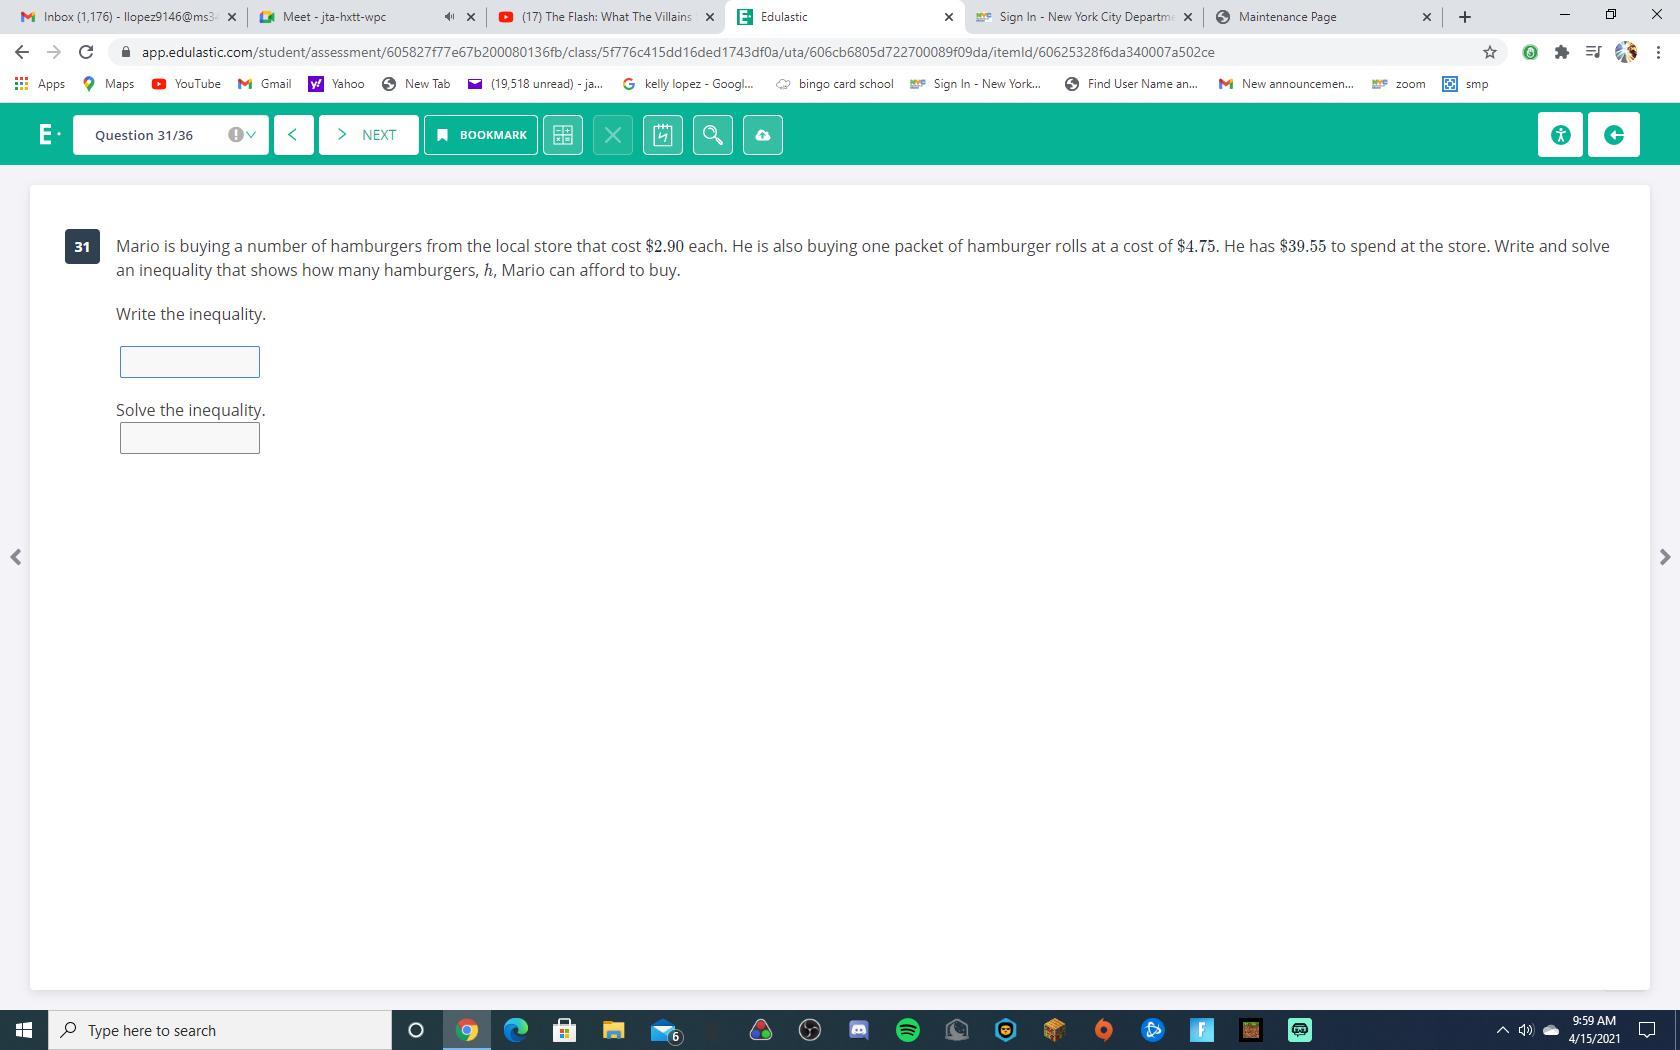1680x1050 pixels.
Task: Click the NEXT question button
Action: [368, 135]
